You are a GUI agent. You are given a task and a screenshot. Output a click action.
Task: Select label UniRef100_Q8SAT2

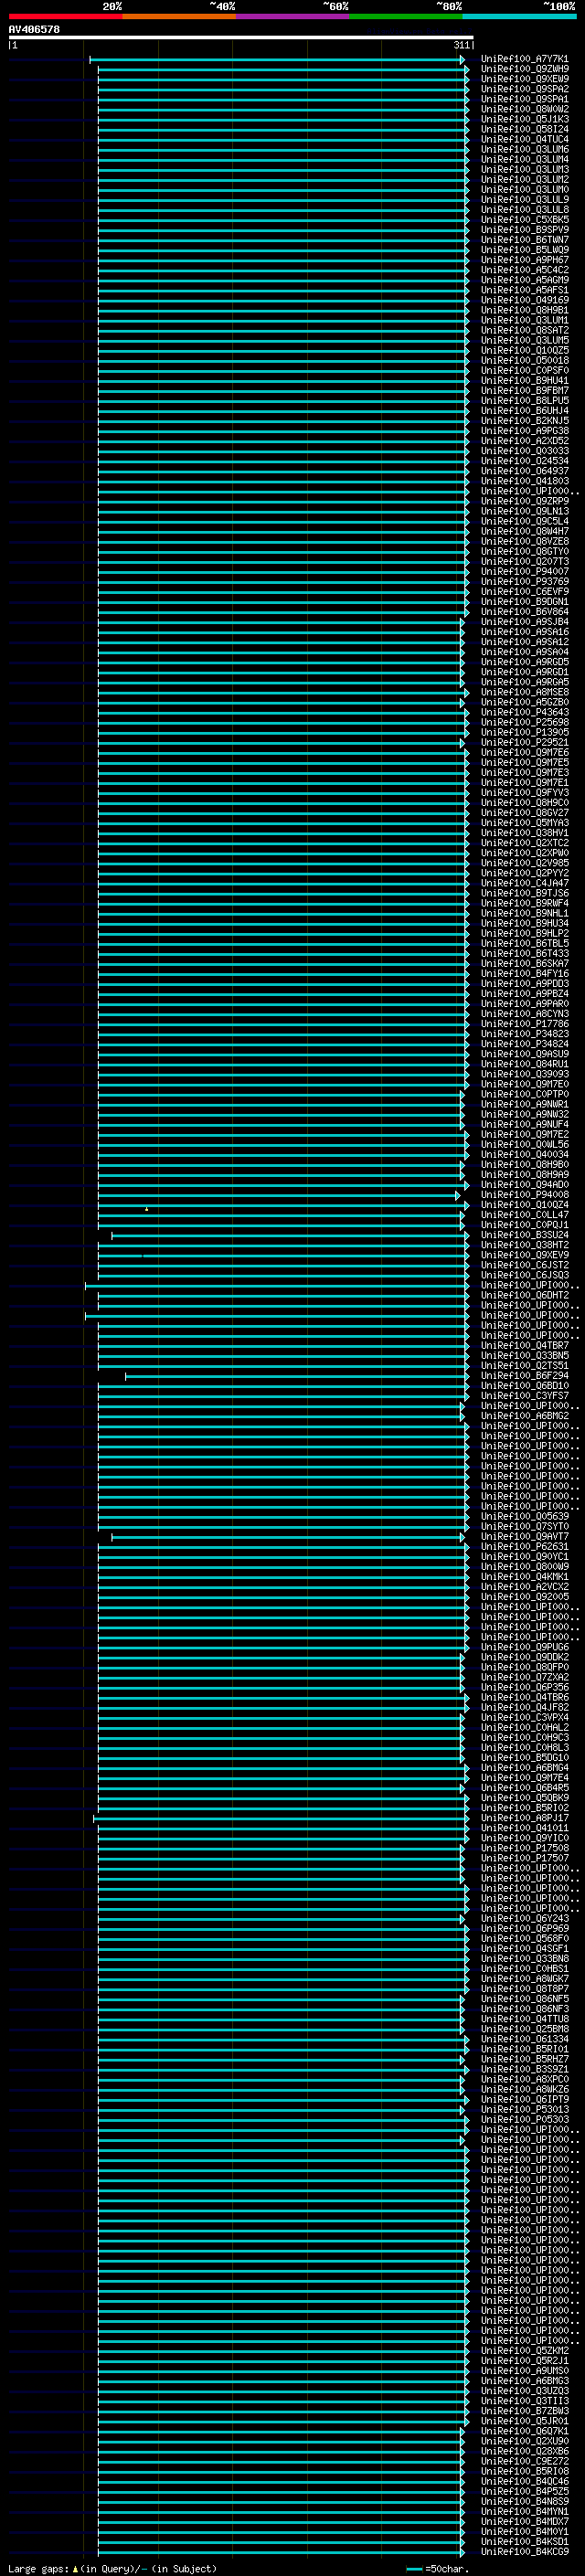(524, 330)
